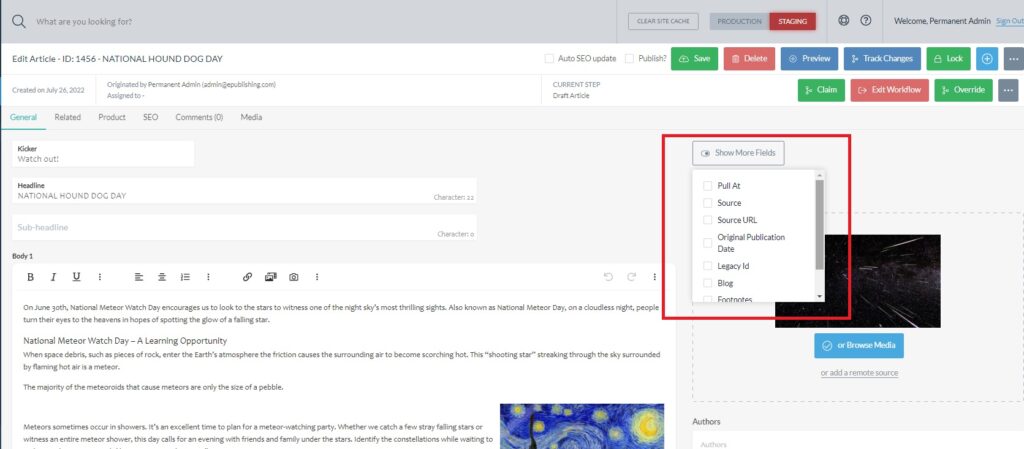Click the blue plus add icon
The image size is (1024, 449).
[x=987, y=59]
